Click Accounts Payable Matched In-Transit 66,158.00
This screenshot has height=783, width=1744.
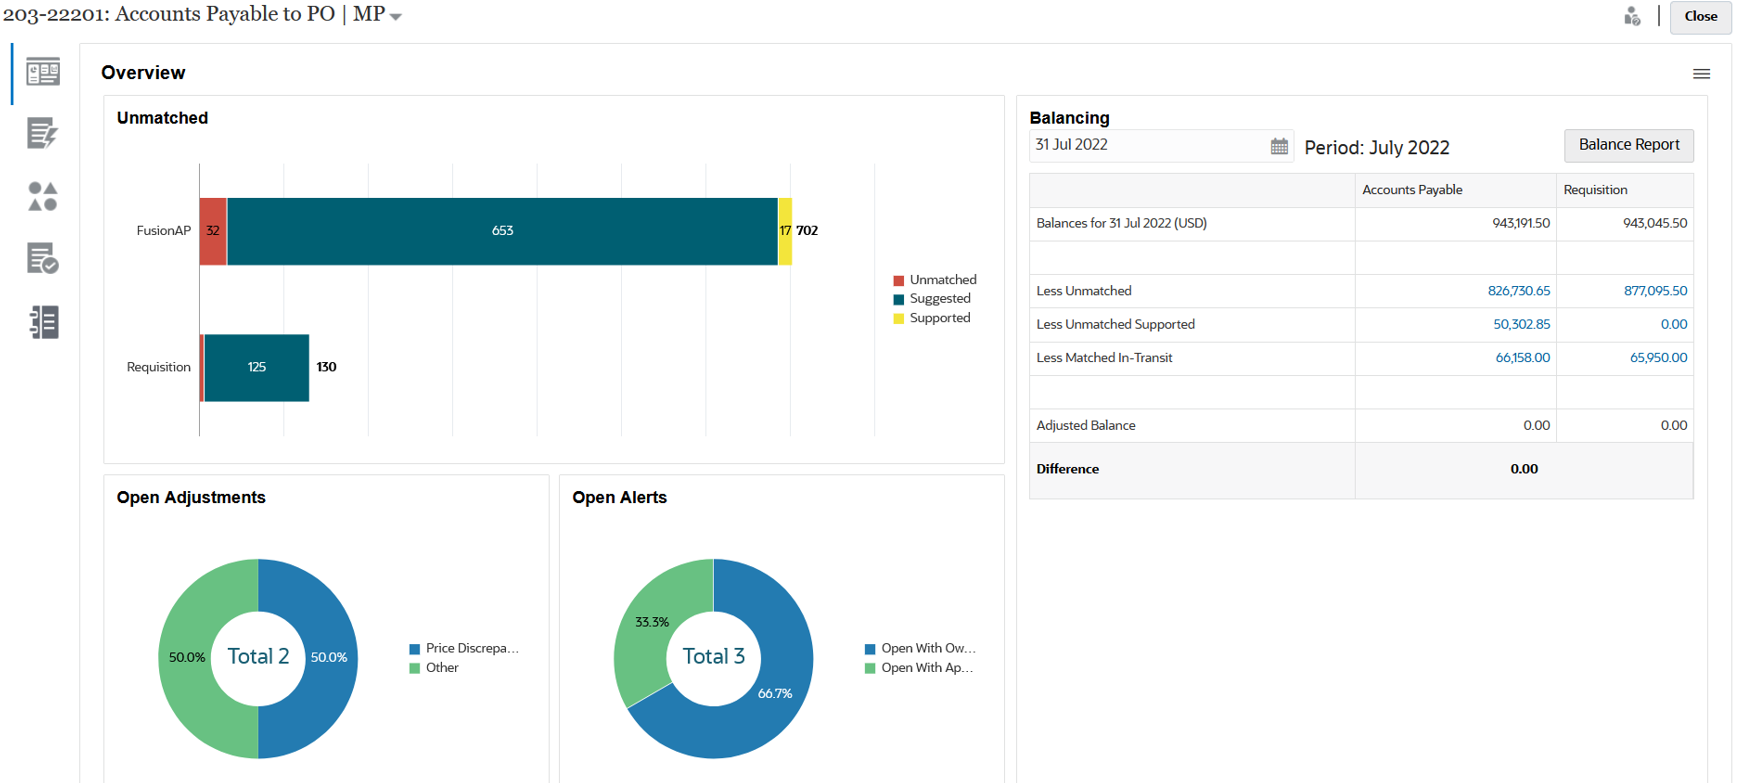tap(1522, 358)
